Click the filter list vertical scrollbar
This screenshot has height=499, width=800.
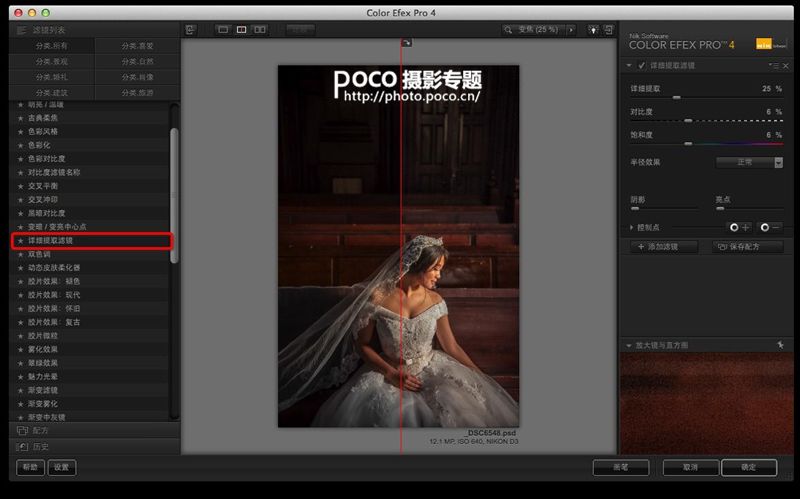tap(174, 196)
